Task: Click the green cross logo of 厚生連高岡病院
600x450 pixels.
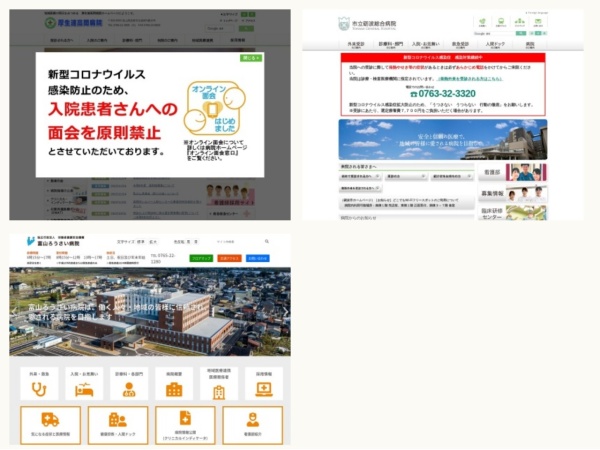Action: click(50, 23)
